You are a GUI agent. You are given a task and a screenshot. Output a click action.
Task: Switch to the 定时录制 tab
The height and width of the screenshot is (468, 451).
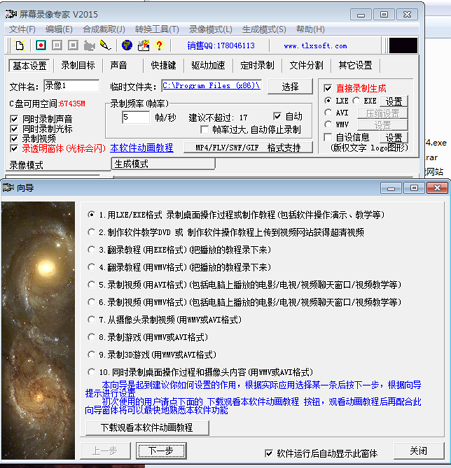pos(257,65)
